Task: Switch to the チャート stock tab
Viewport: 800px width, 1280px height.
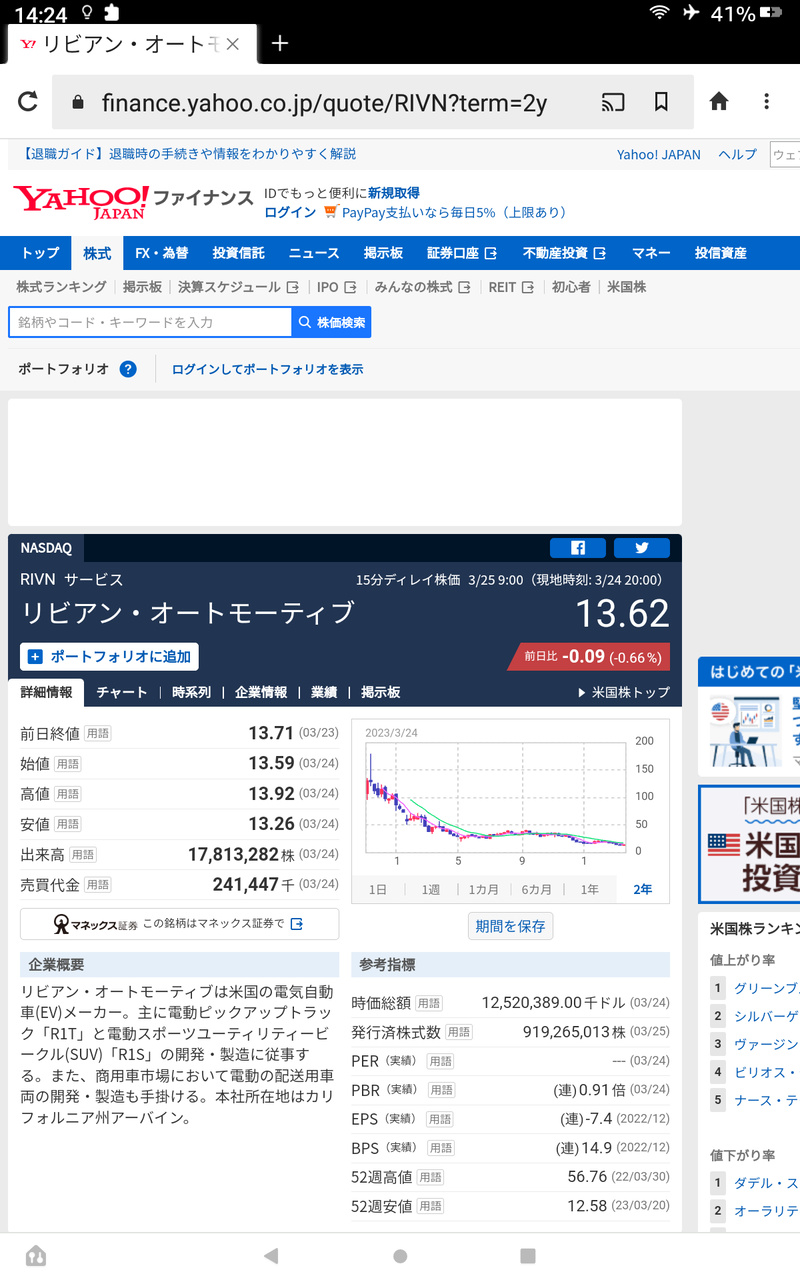Action: click(x=122, y=692)
